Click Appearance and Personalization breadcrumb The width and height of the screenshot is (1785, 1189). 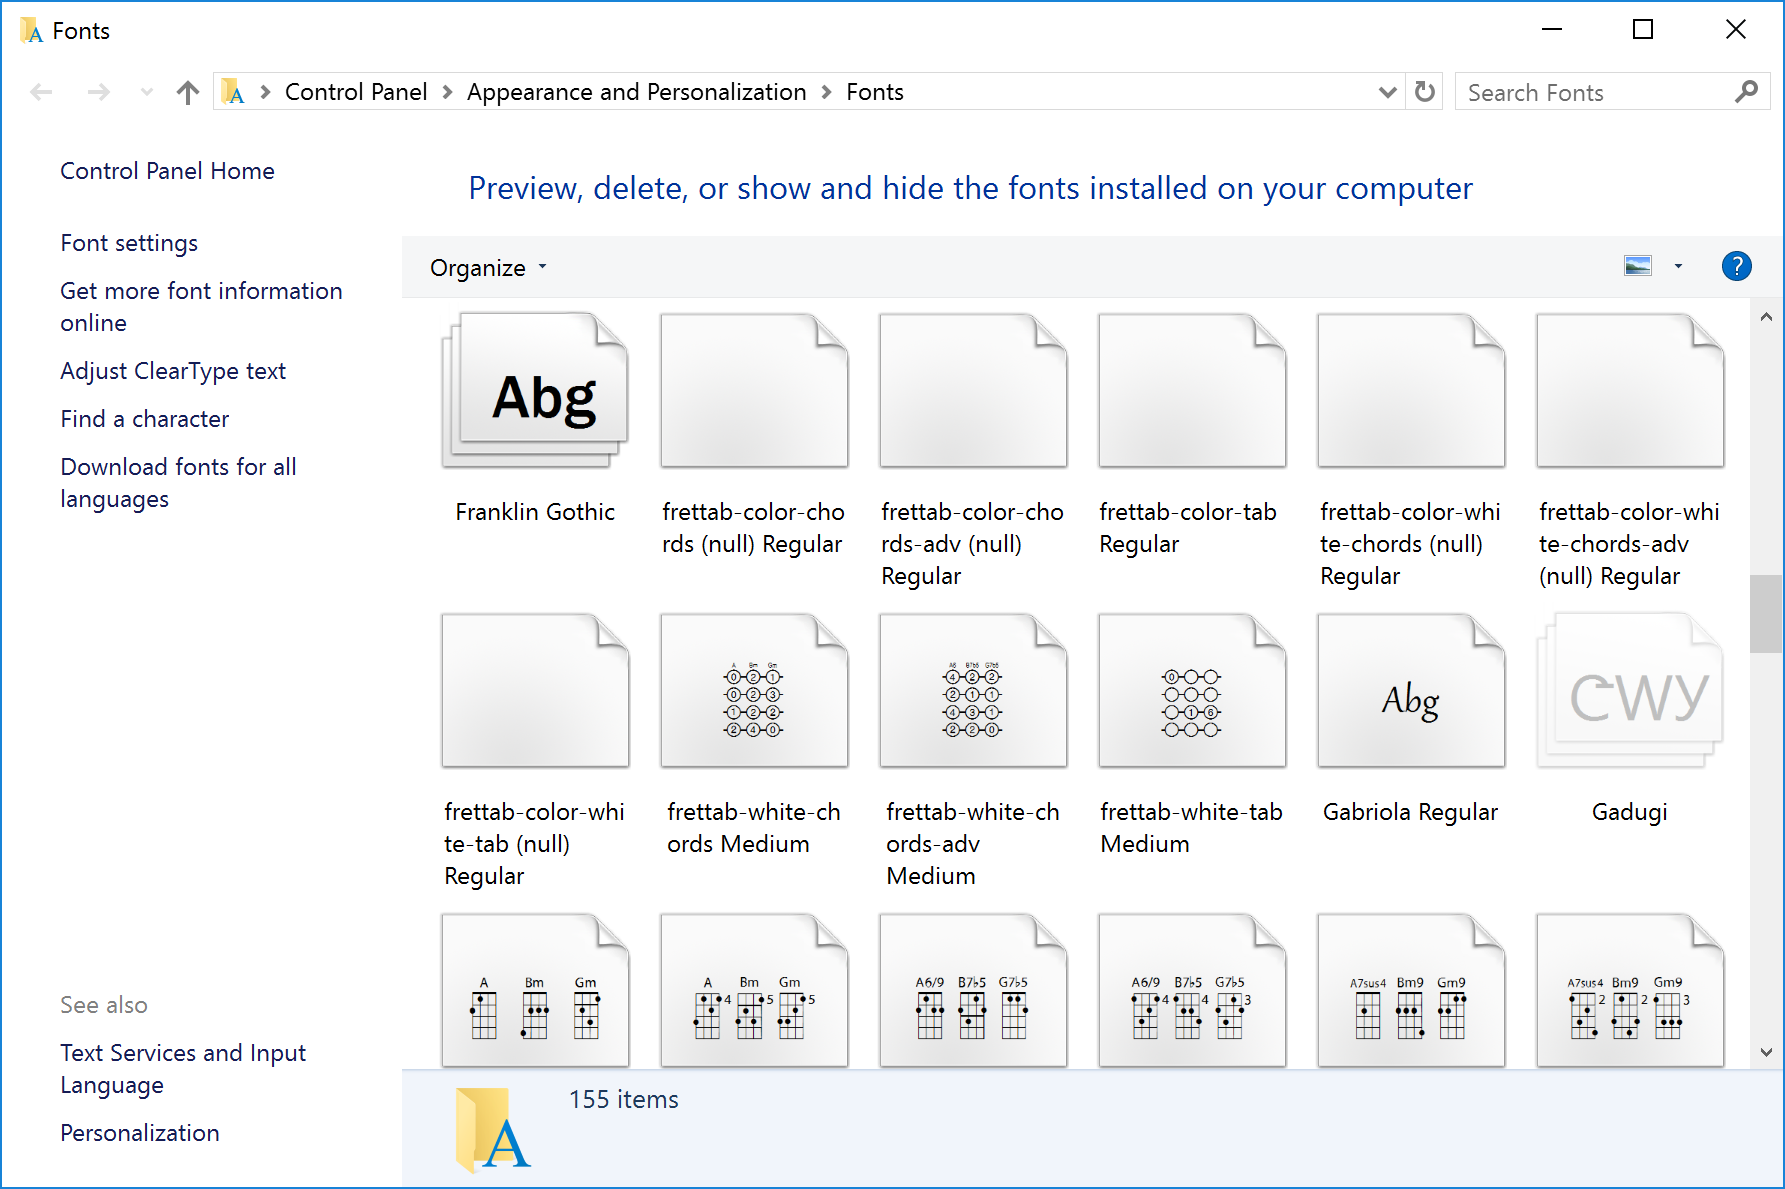[x=636, y=92]
